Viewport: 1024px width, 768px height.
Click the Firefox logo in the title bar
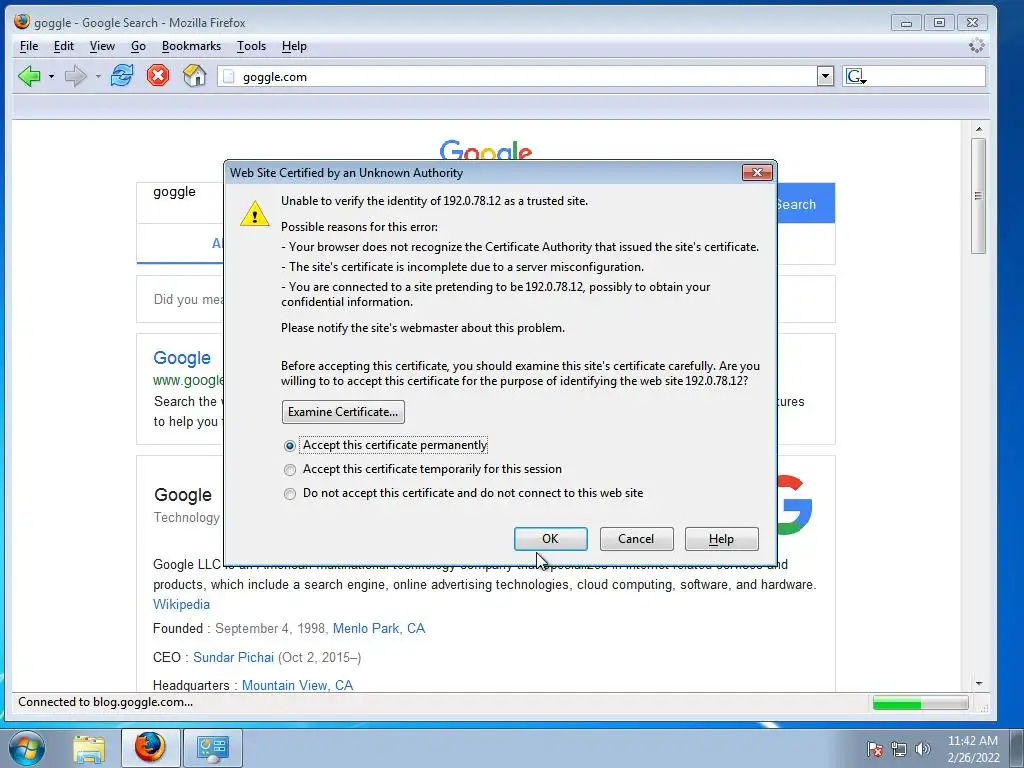[x=22, y=22]
